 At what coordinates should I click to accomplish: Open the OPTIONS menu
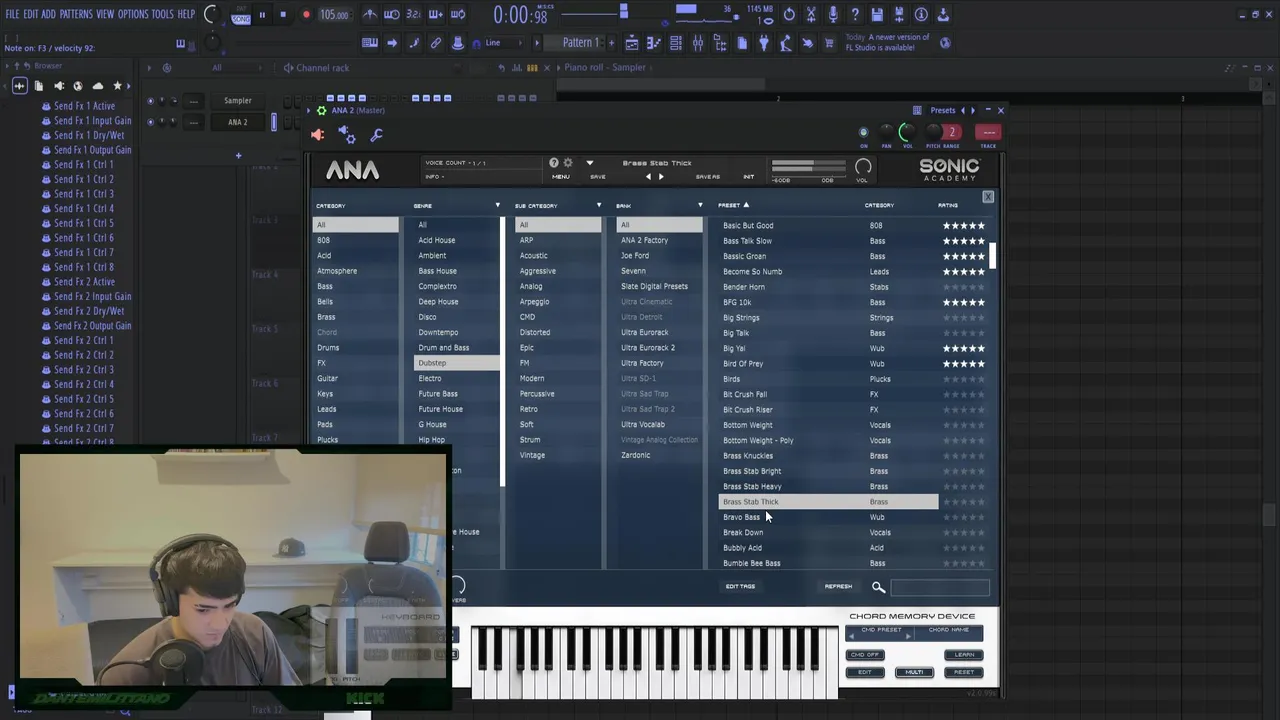click(133, 14)
